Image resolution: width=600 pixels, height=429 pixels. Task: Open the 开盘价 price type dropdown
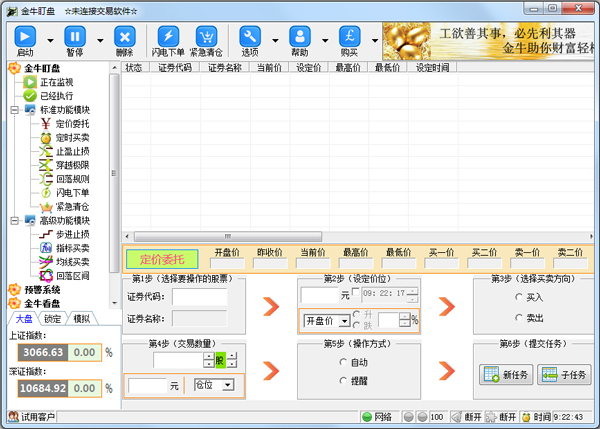point(344,320)
